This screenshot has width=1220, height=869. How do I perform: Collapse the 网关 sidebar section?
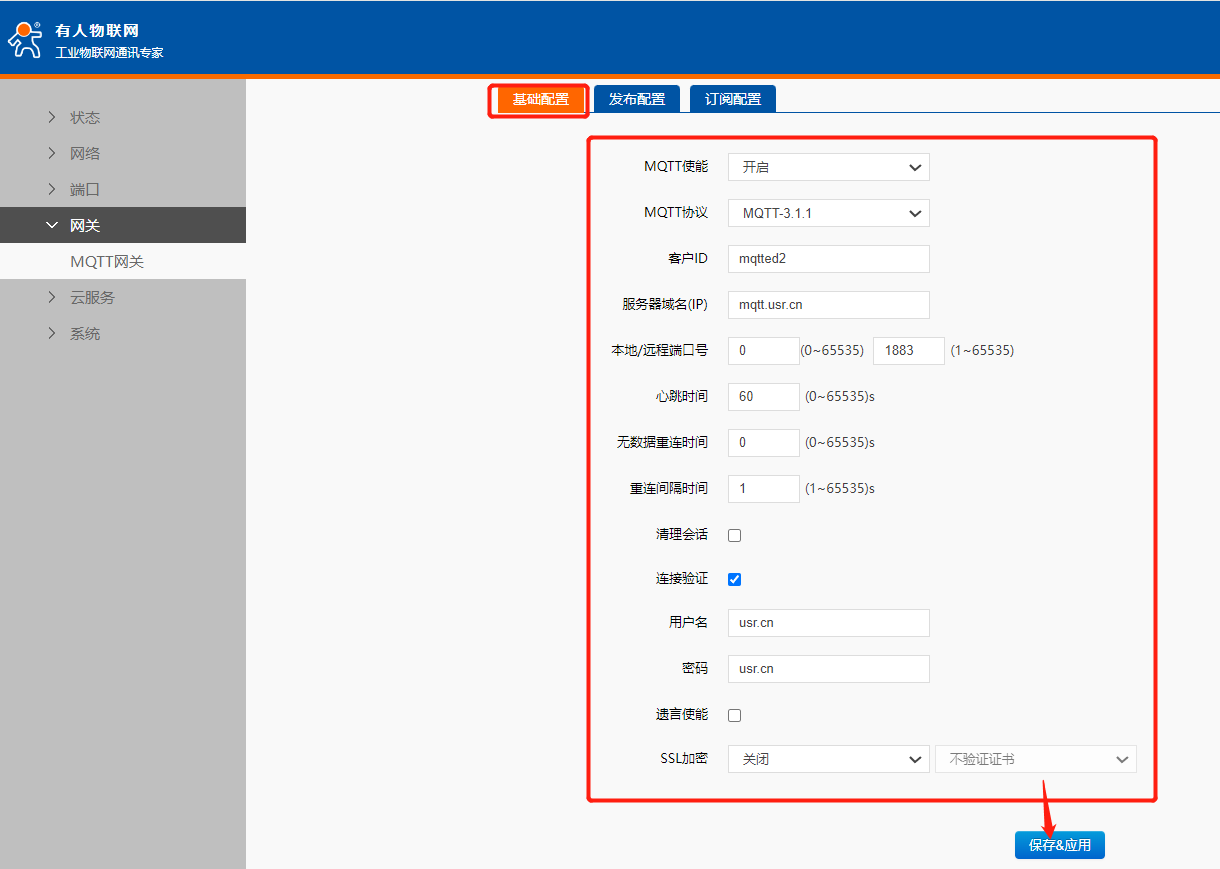[85, 225]
